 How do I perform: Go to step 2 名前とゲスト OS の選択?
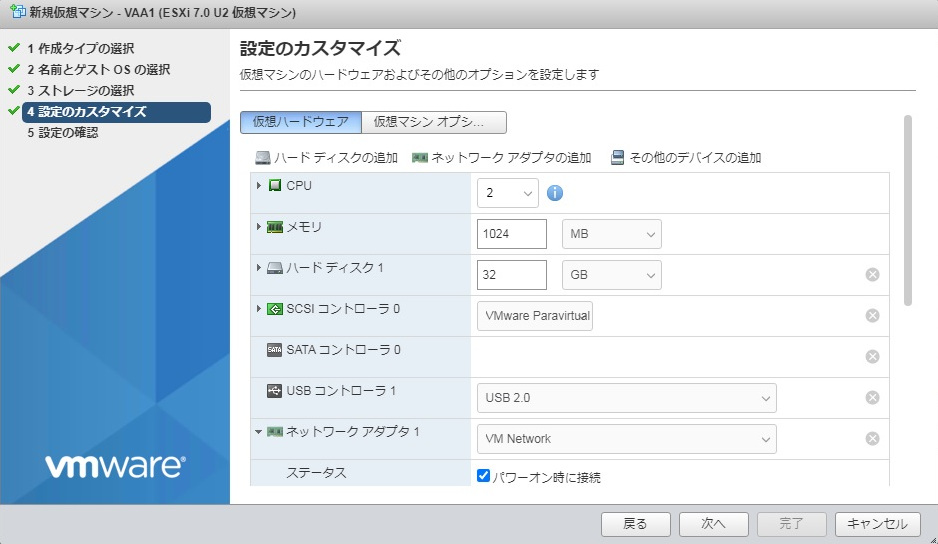pos(99,69)
